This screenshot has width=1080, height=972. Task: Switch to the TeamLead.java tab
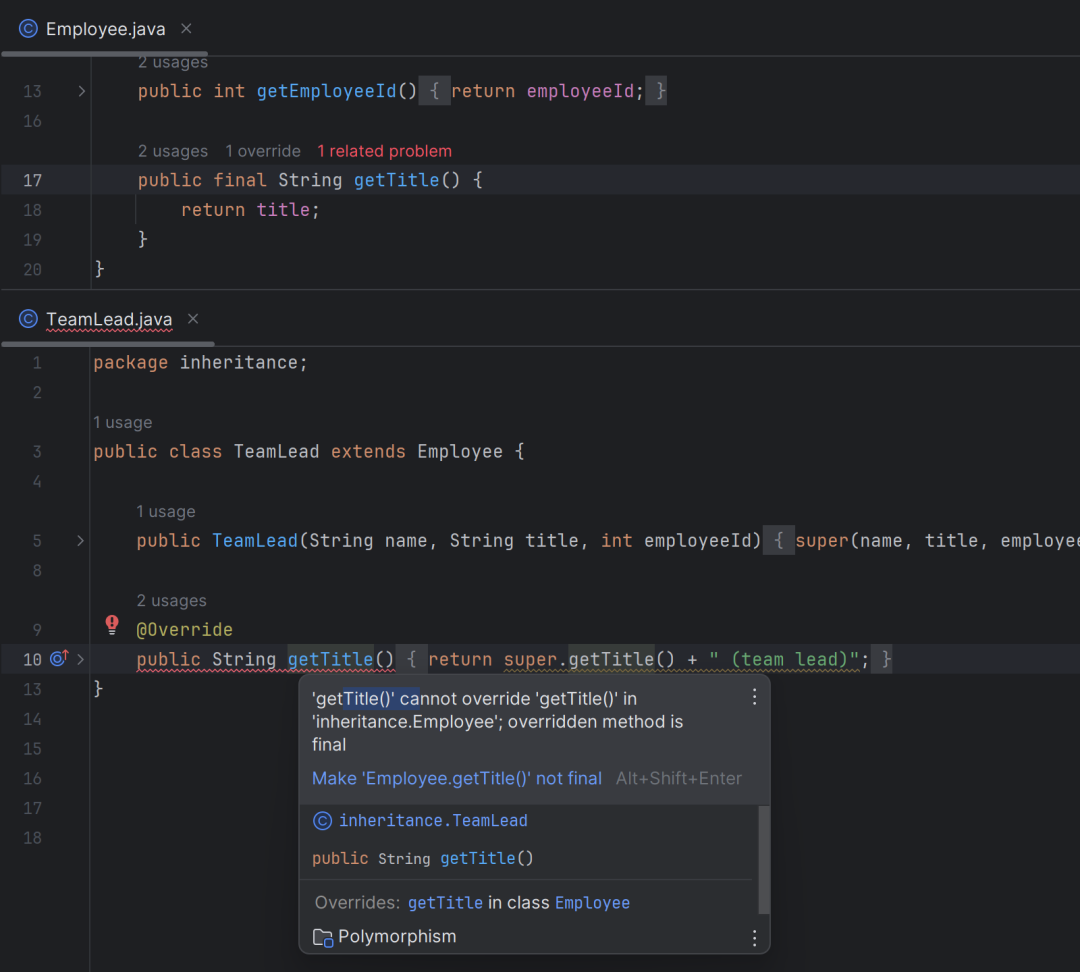pyautogui.click(x=109, y=320)
